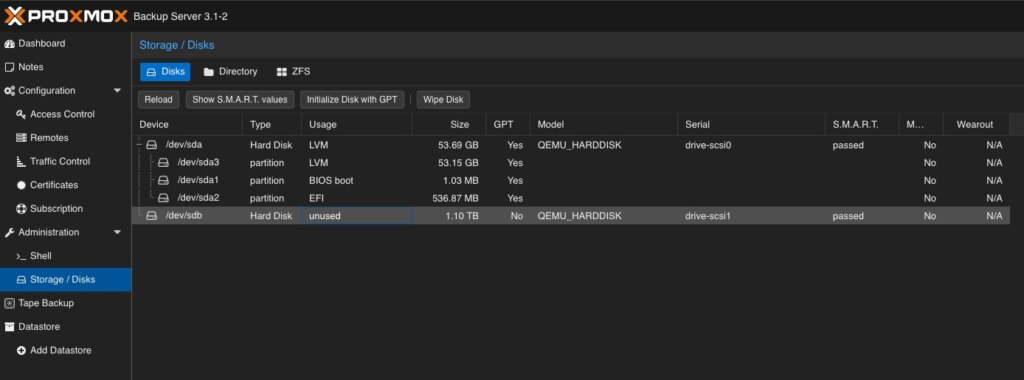Click the Traffic Control chart icon
This screenshot has width=1024, height=380.
coord(21,161)
